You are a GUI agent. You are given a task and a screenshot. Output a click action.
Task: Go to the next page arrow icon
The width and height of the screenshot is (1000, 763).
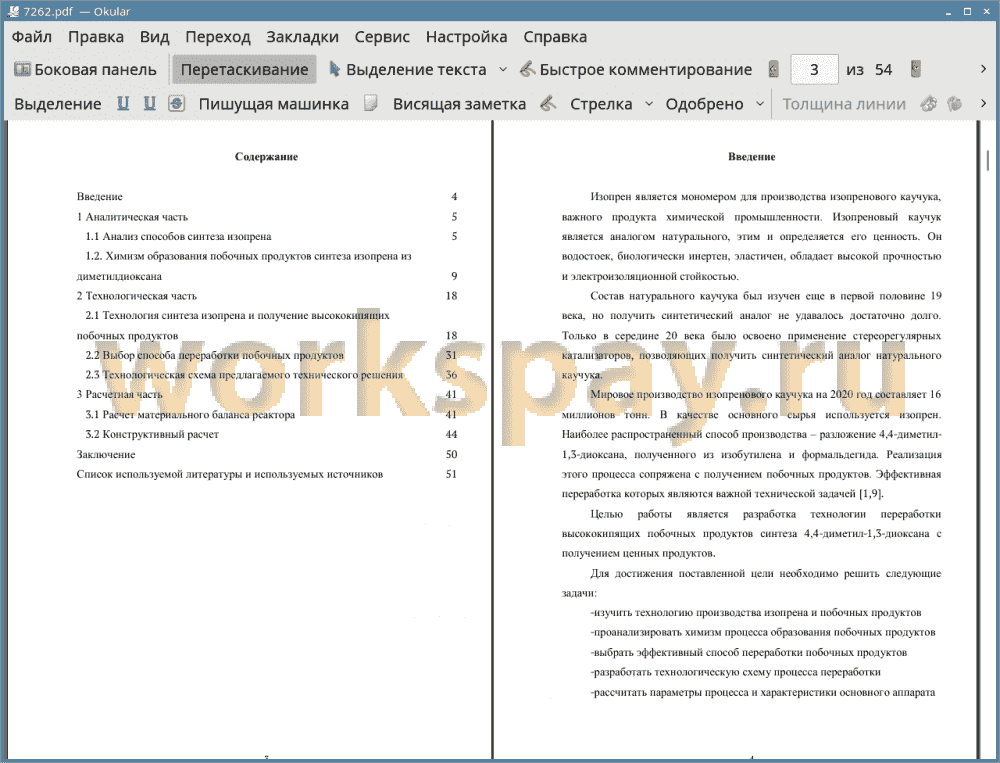pyautogui.click(x=916, y=69)
